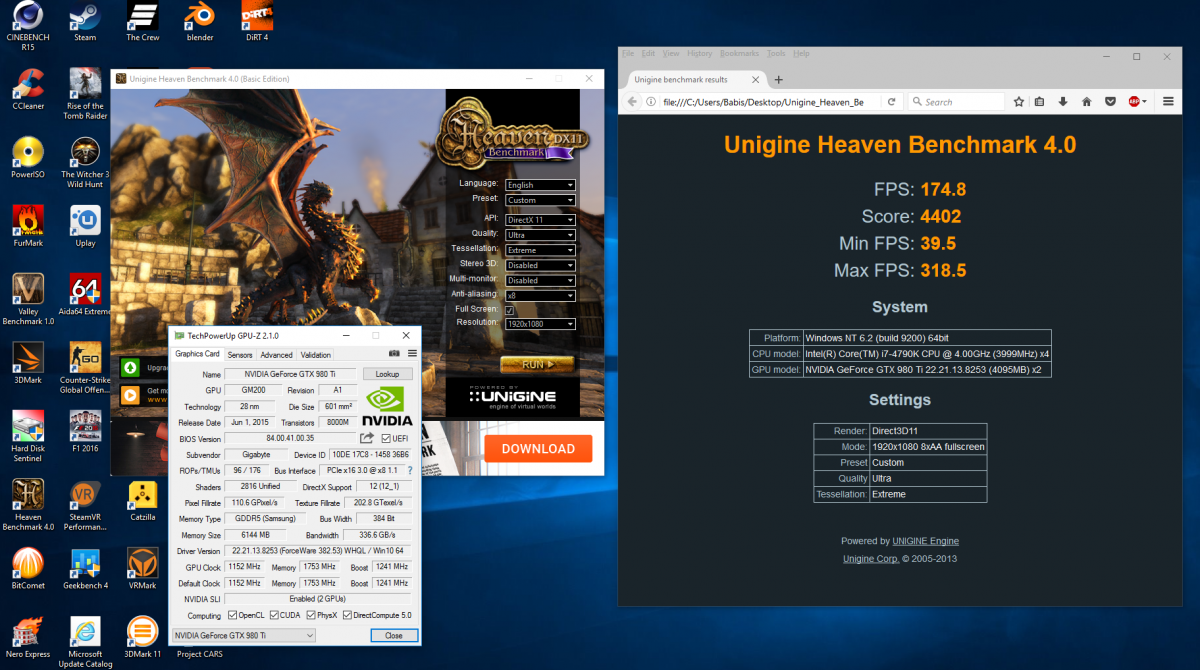Image resolution: width=1200 pixels, height=670 pixels.
Task: Open Firefox downloads arrow icon
Action: pyautogui.click(x=1063, y=101)
